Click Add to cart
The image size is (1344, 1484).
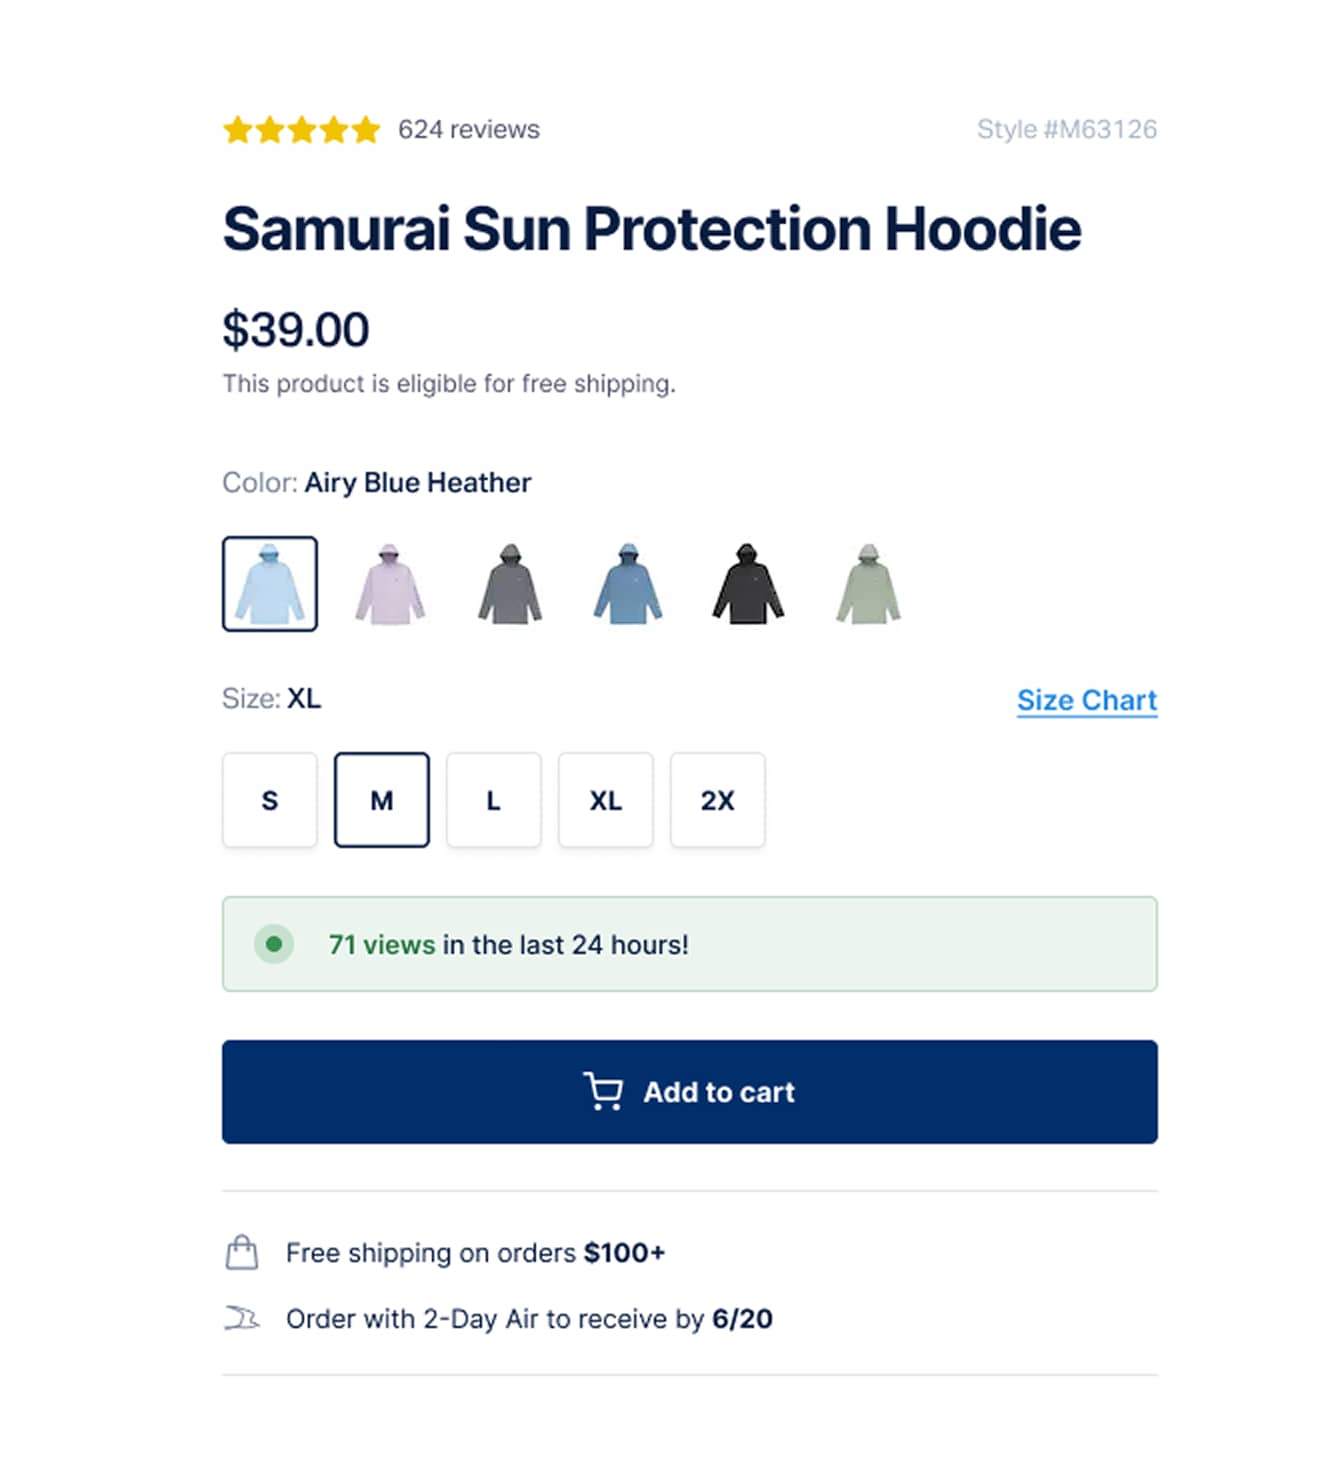click(688, 1092)
